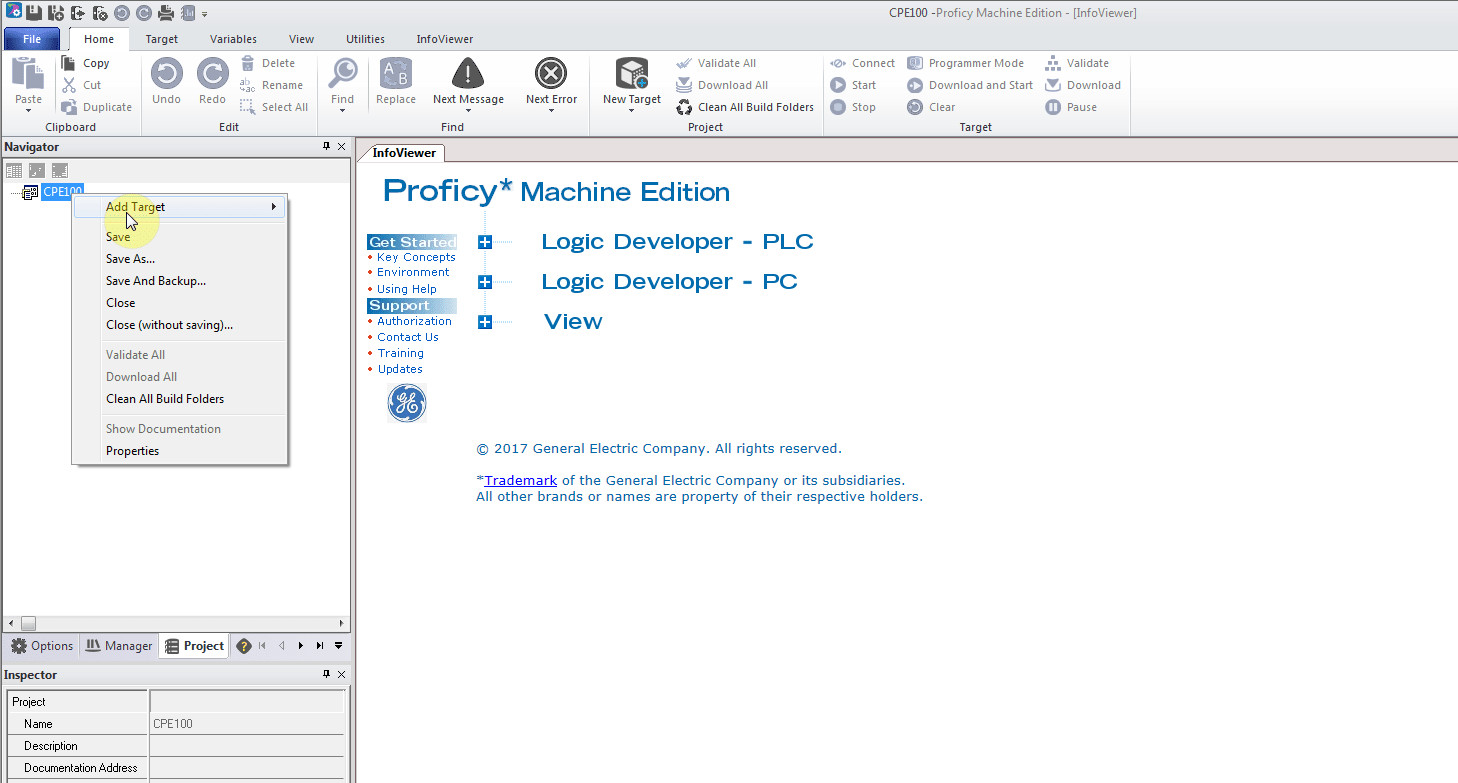Click the large Redo icon
1458x783 pixels.
pyautogui.click(x=212, y=74)
